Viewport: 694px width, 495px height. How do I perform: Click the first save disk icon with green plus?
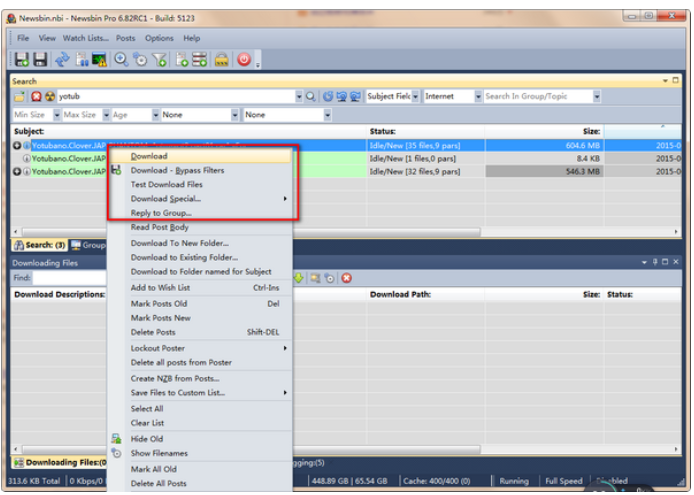click(22, 59)
